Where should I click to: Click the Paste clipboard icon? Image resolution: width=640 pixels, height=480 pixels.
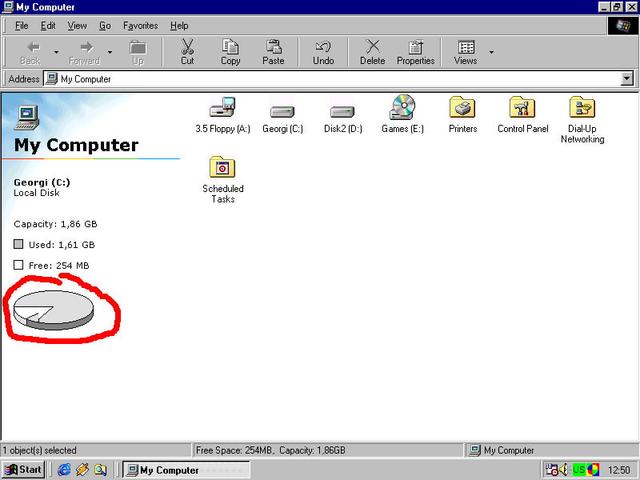point(273,47)
